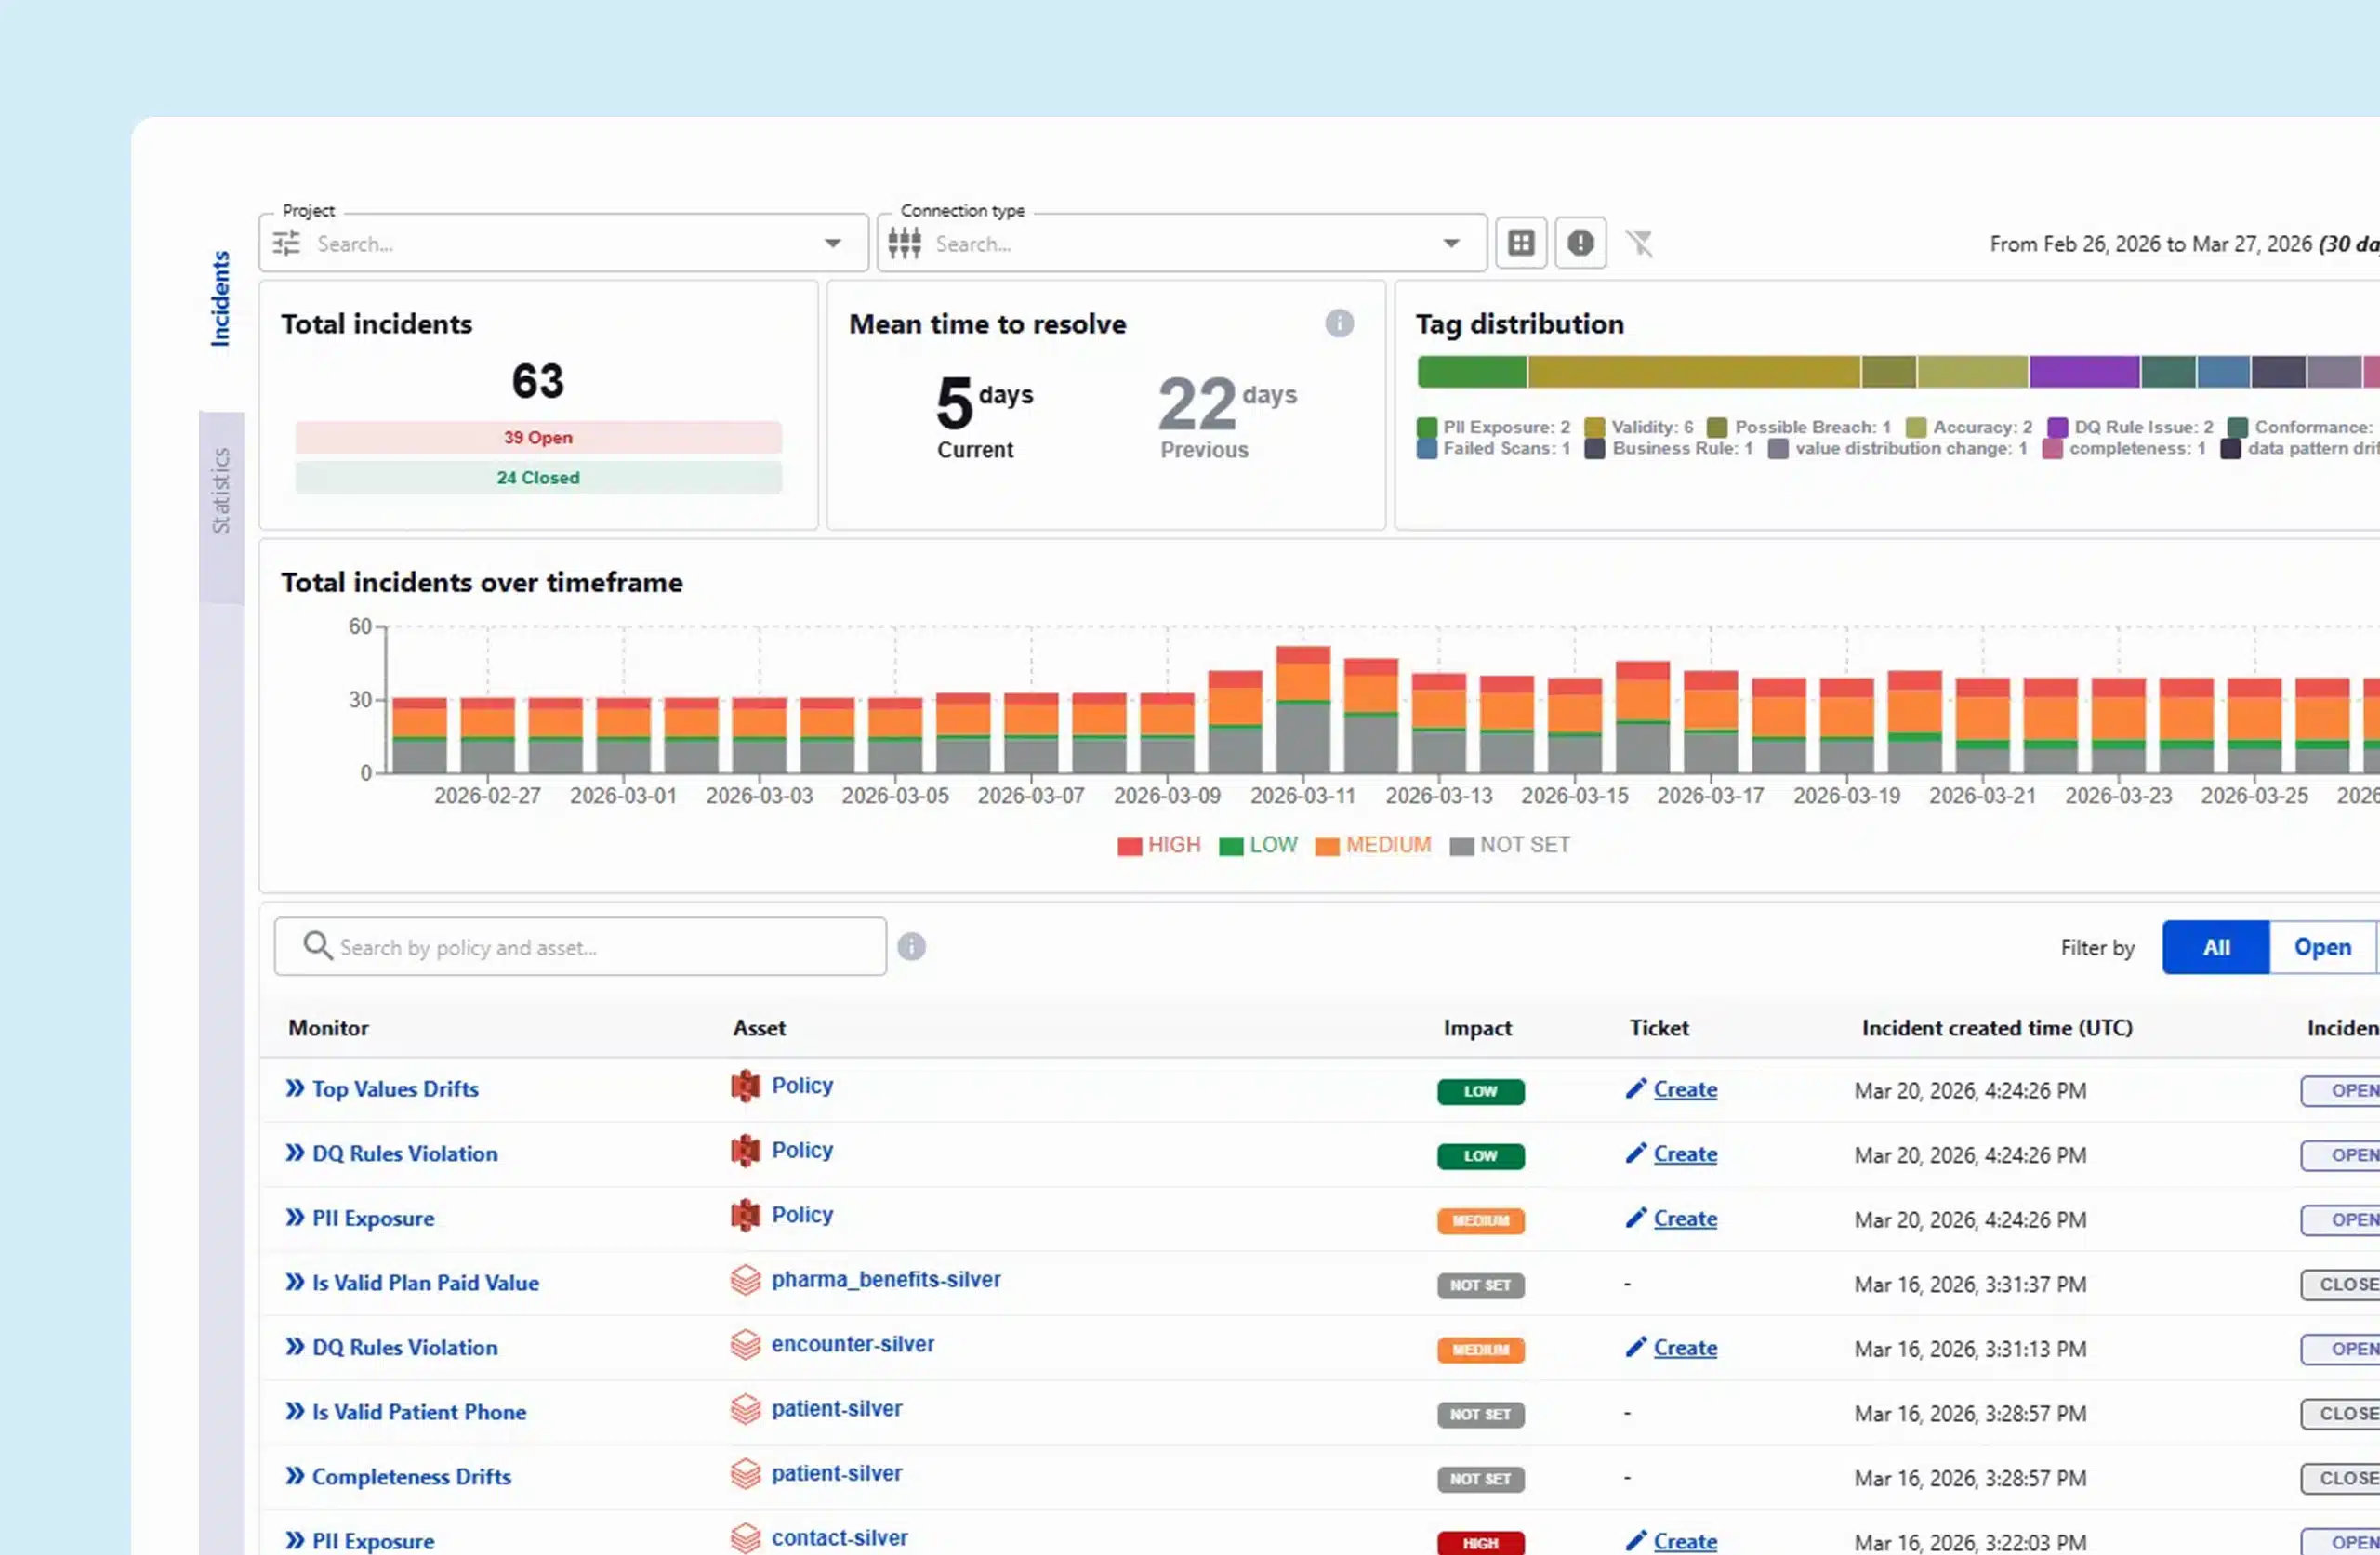Open the pharma_benefits-silver asset
The width and height of the screenshot is (2380, 1555).
point(886,1280)
